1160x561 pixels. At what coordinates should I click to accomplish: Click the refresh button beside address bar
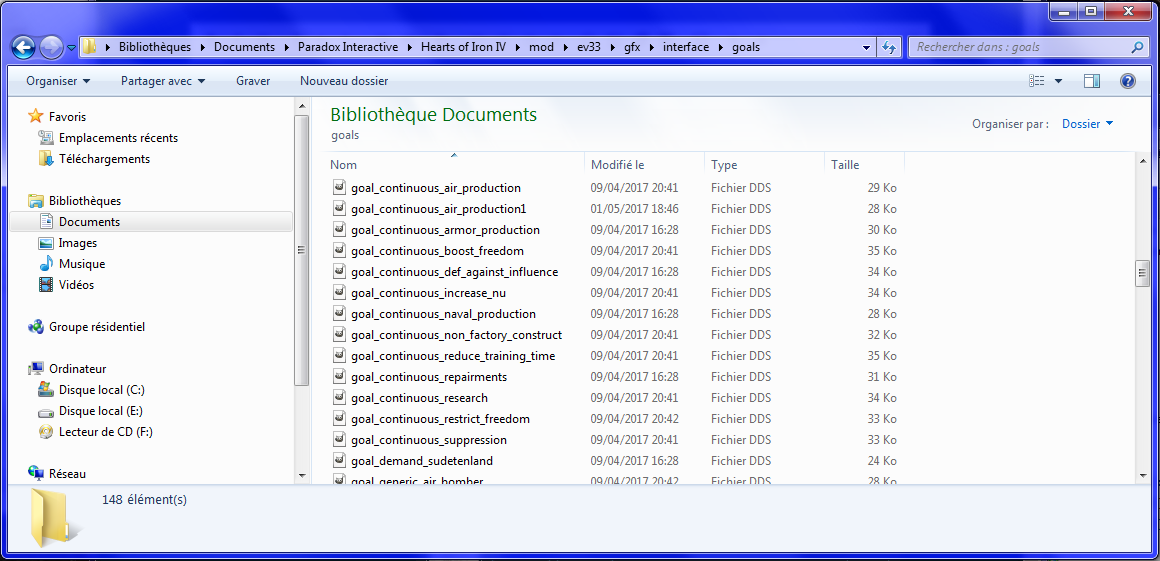coord(889,47)
